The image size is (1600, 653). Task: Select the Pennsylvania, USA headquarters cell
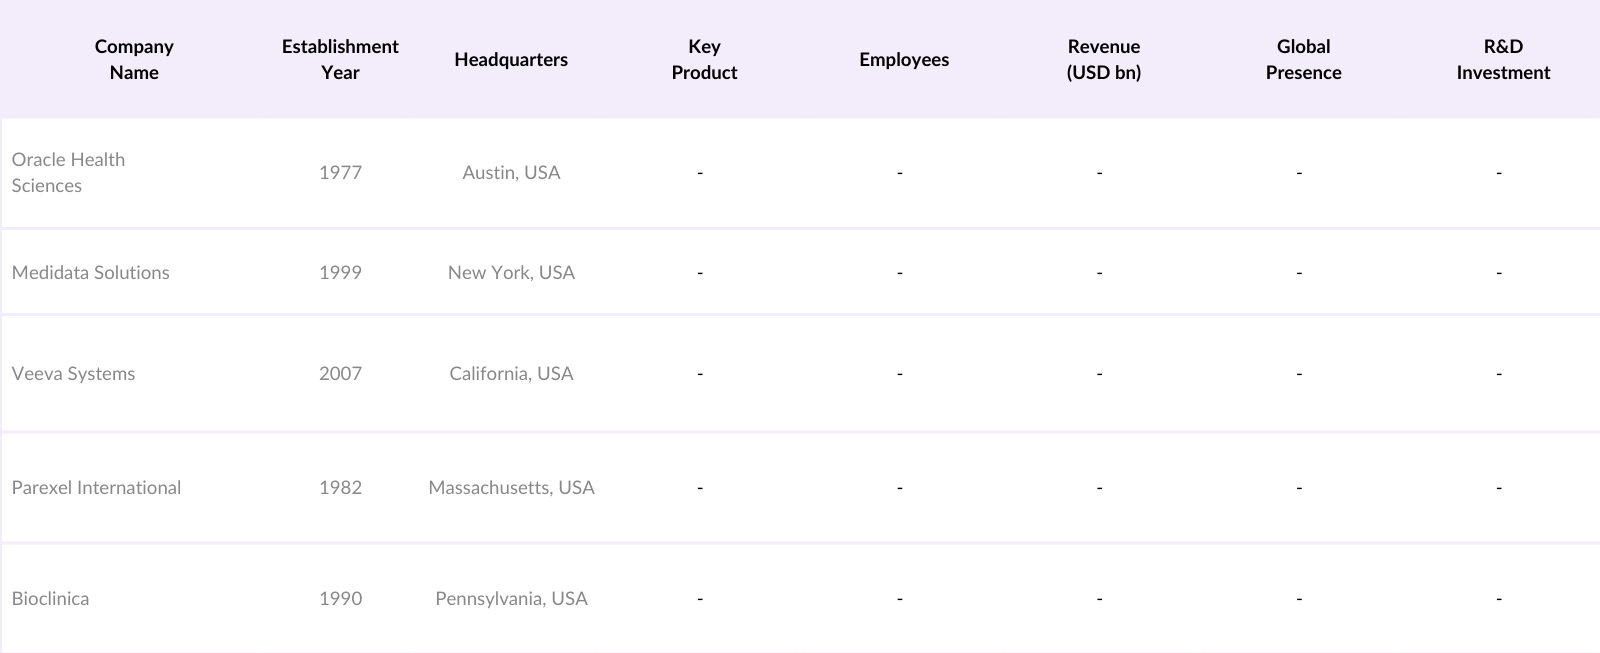tap(511, 598)
